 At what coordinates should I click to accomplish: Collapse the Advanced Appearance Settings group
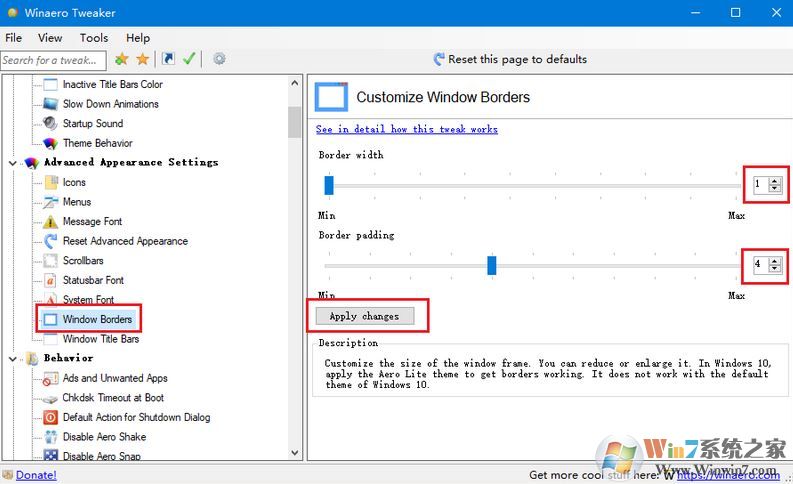click(x=13, y=162)
